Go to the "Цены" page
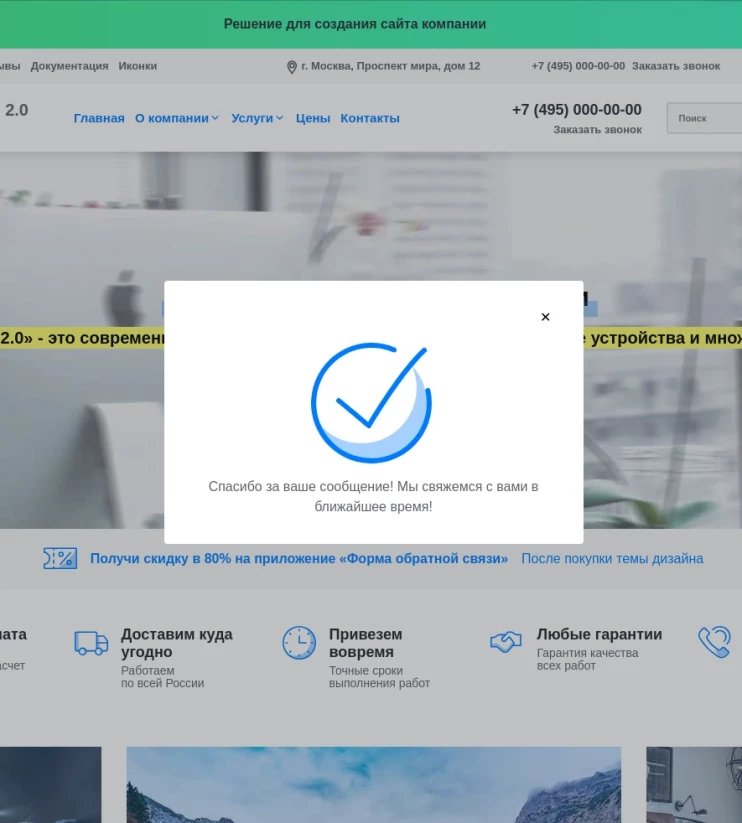The height and width of the screenshot is (823, 742). pyautogui.click(x=313, y=118)
